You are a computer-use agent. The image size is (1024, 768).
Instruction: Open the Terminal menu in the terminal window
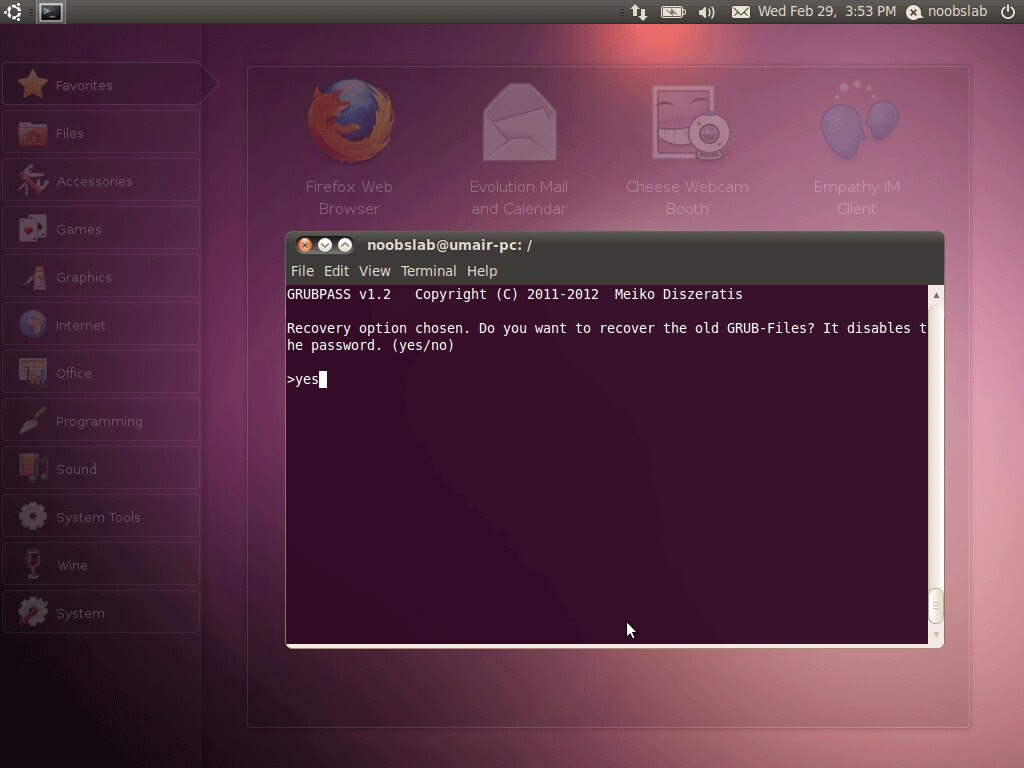[429, 270]
